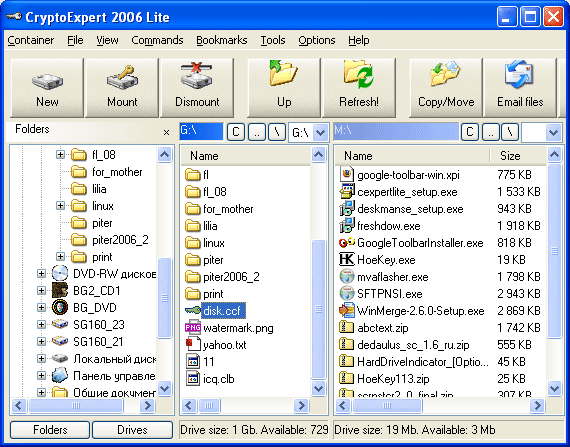570x447 pixels.
Task: Click the HoeKey.exe HK icon
Action: coord(346,259)
